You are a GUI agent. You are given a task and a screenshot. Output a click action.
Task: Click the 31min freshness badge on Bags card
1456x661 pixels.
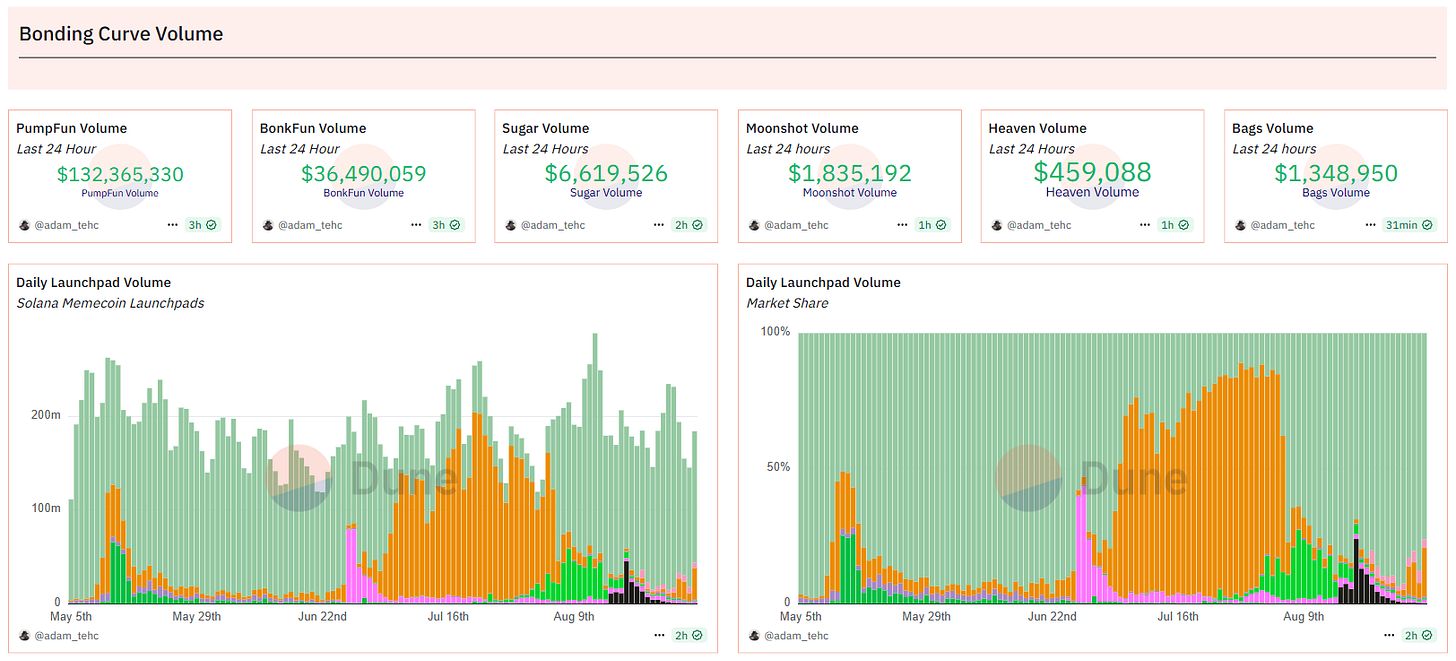[1409, 225]
